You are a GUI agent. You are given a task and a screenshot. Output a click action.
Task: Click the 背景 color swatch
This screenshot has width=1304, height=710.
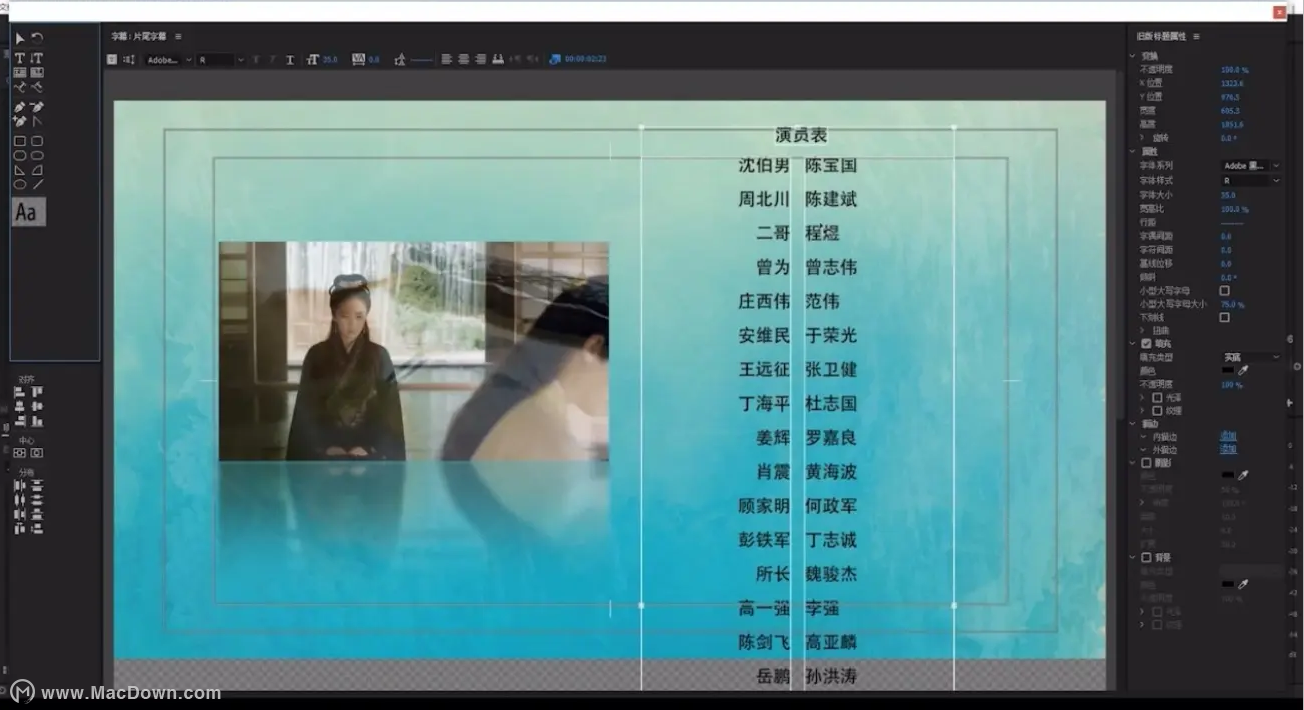pyautogui.click(x=1228, y=583)
